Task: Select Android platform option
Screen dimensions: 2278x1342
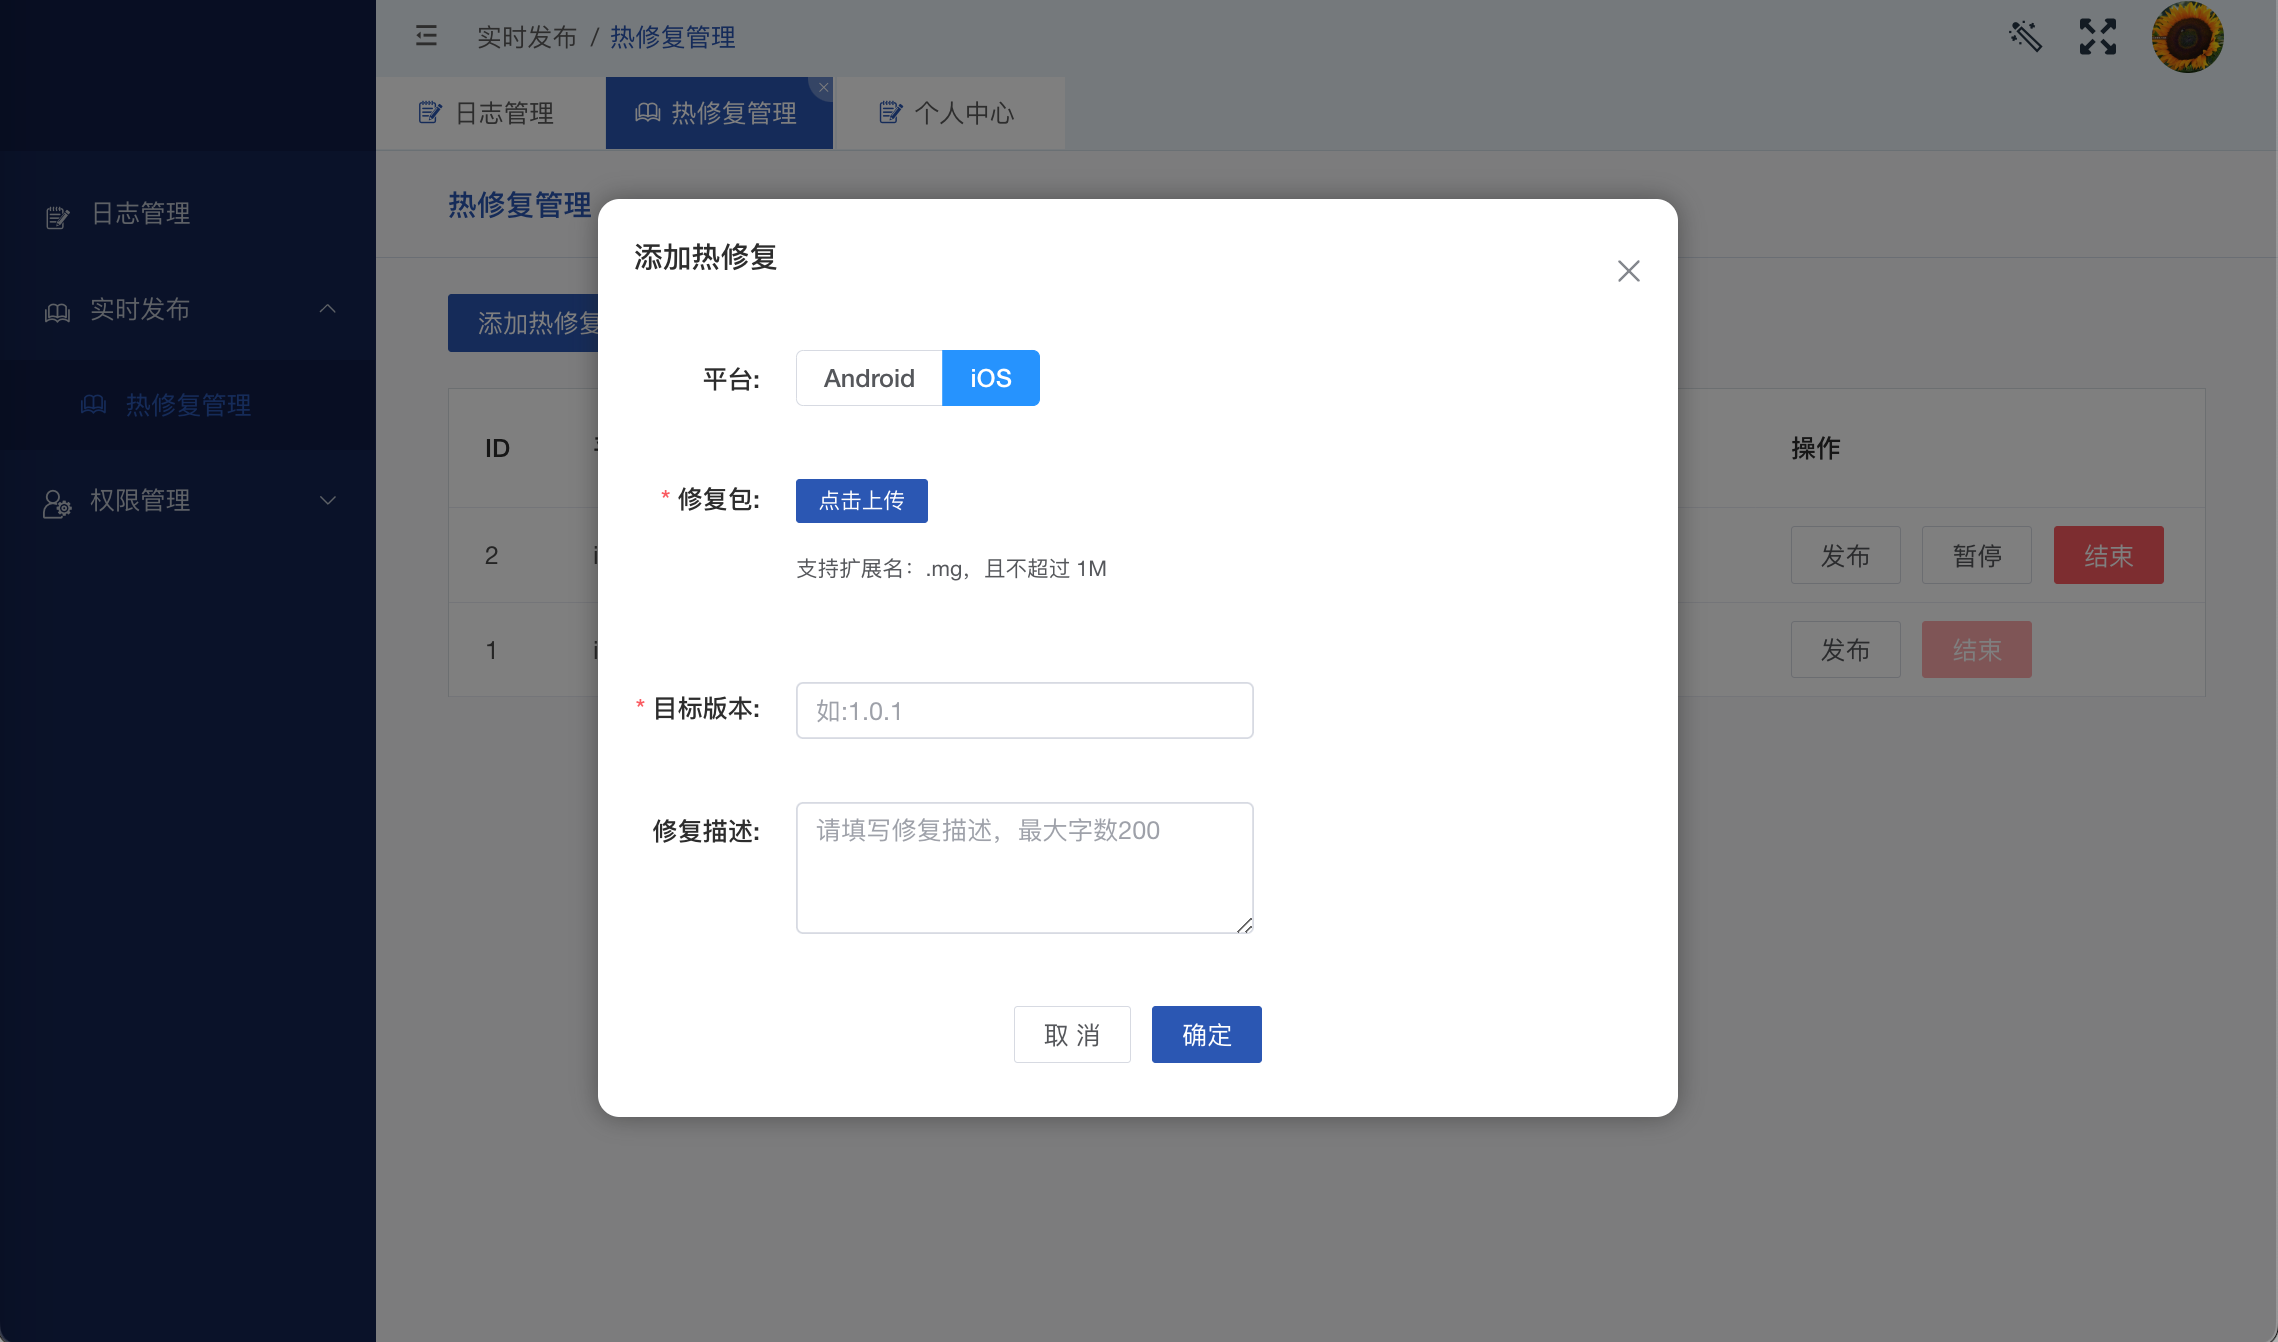Action: pyautogui.click(x=869, y=378)
